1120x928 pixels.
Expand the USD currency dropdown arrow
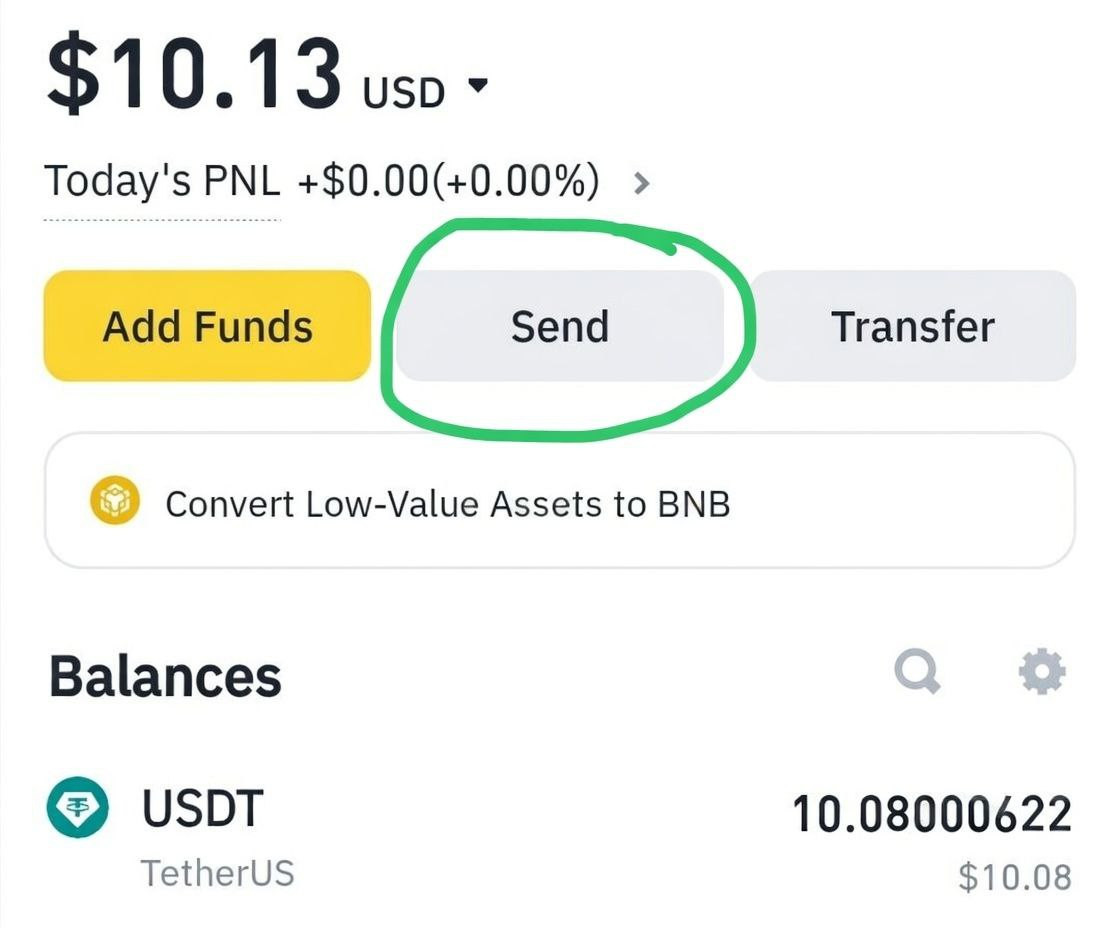(478, 86)
